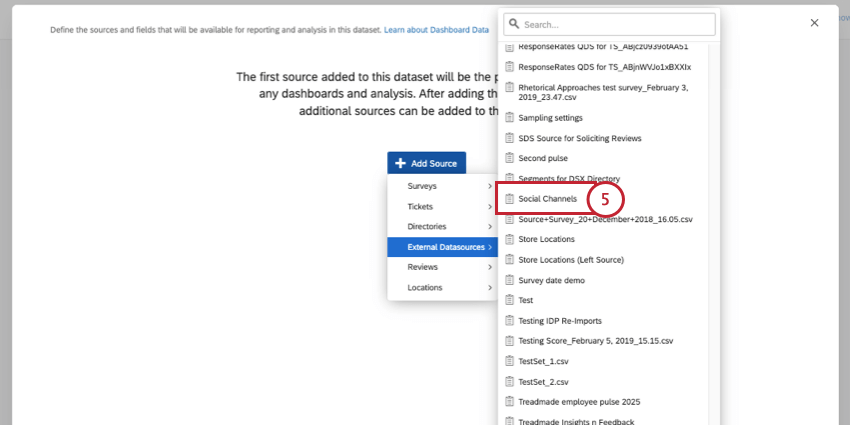Open the Surveys submenu

(x=442, y=186)
